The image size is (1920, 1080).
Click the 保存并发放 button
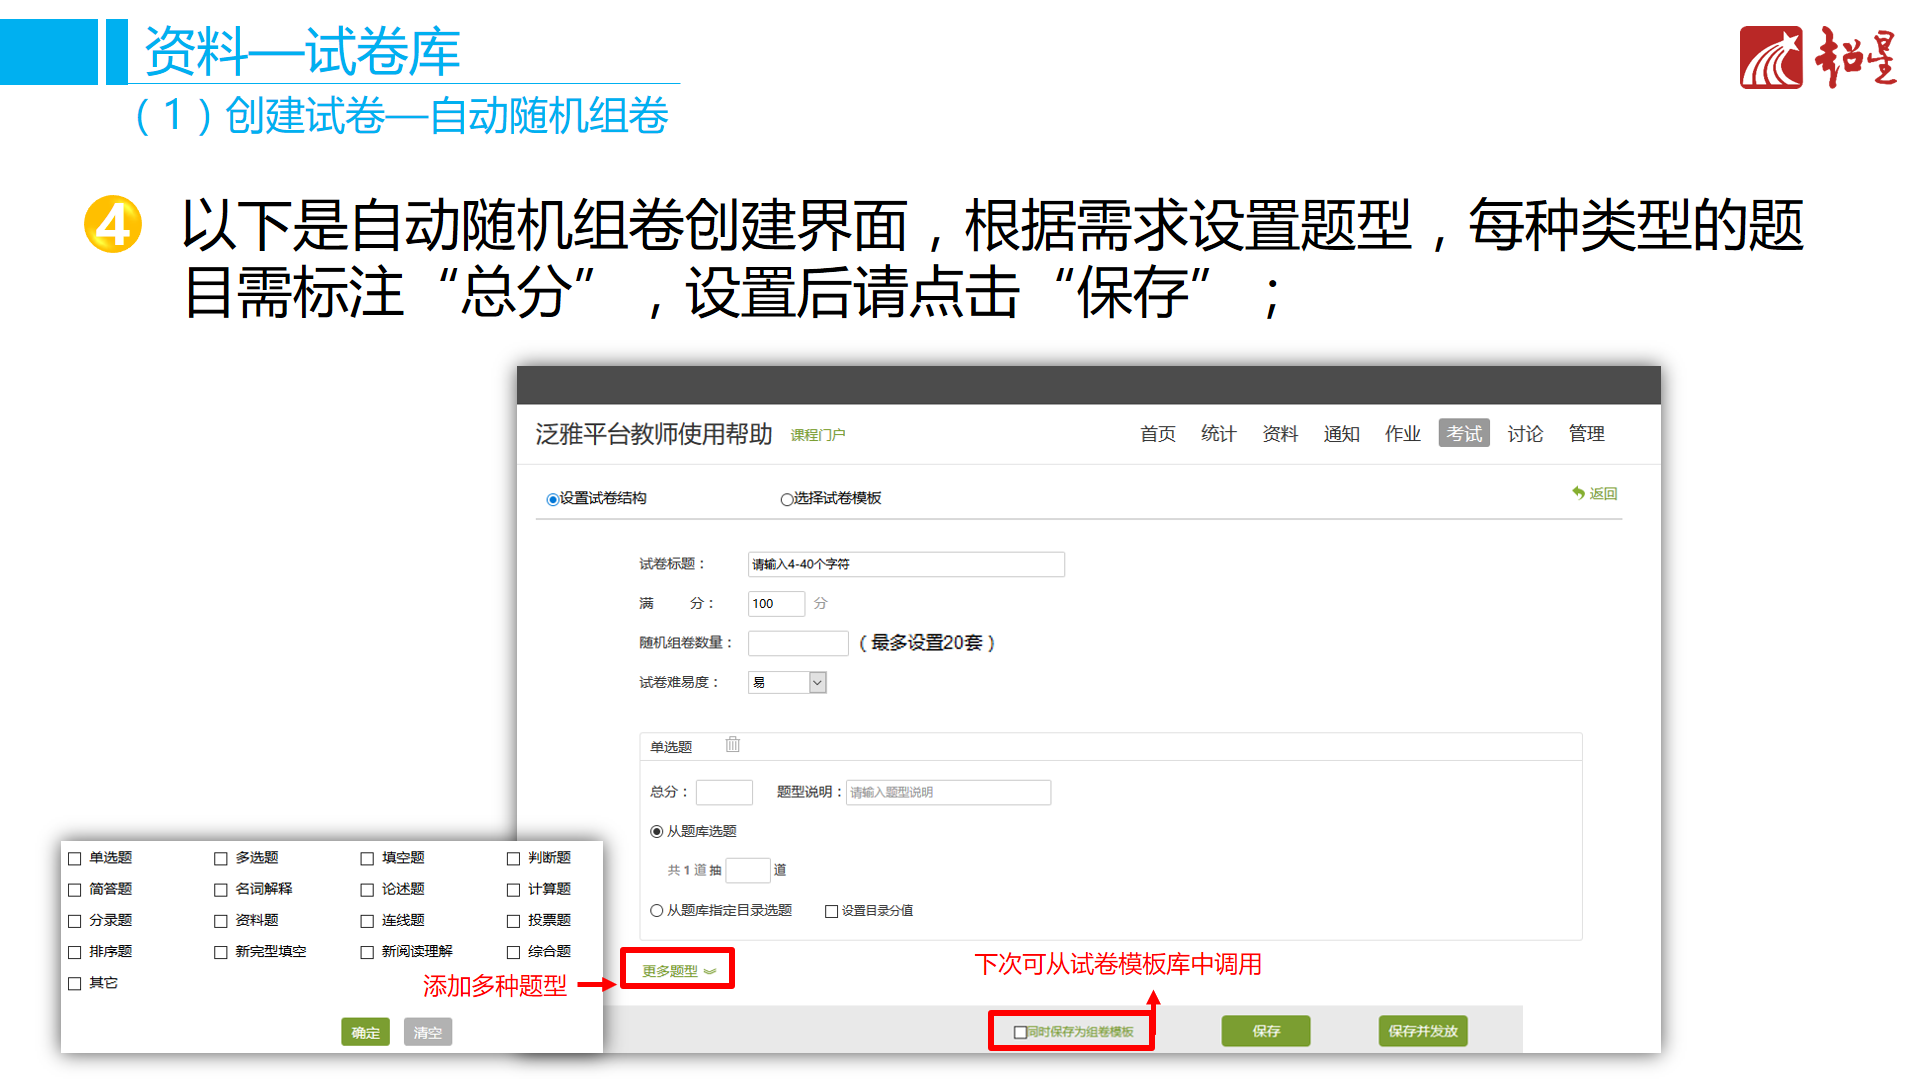coord(1422,1031)
